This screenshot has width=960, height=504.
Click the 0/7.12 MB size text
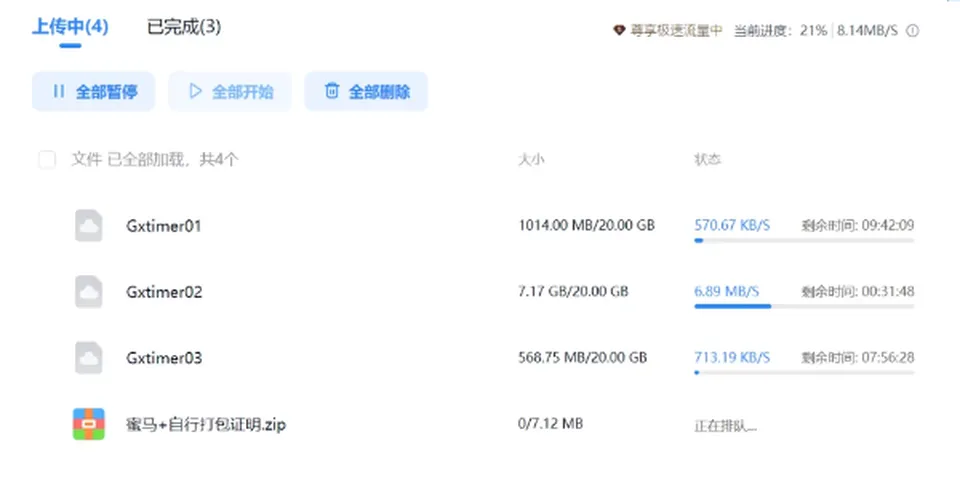coord(550,424)
